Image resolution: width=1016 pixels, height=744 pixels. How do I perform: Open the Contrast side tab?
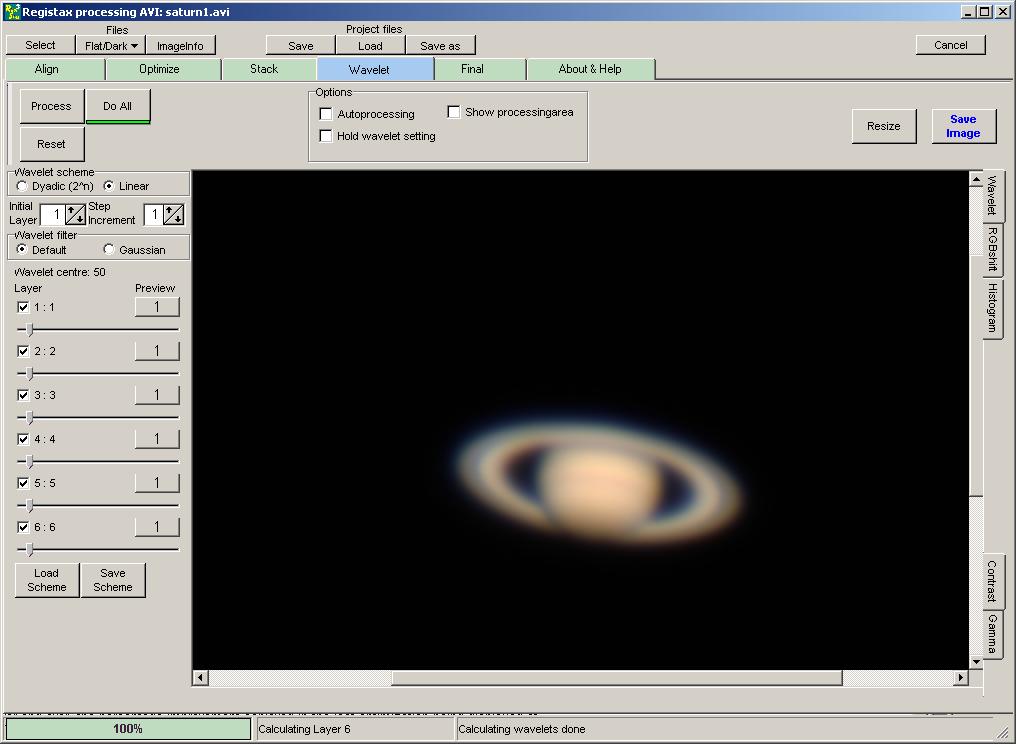992,581
